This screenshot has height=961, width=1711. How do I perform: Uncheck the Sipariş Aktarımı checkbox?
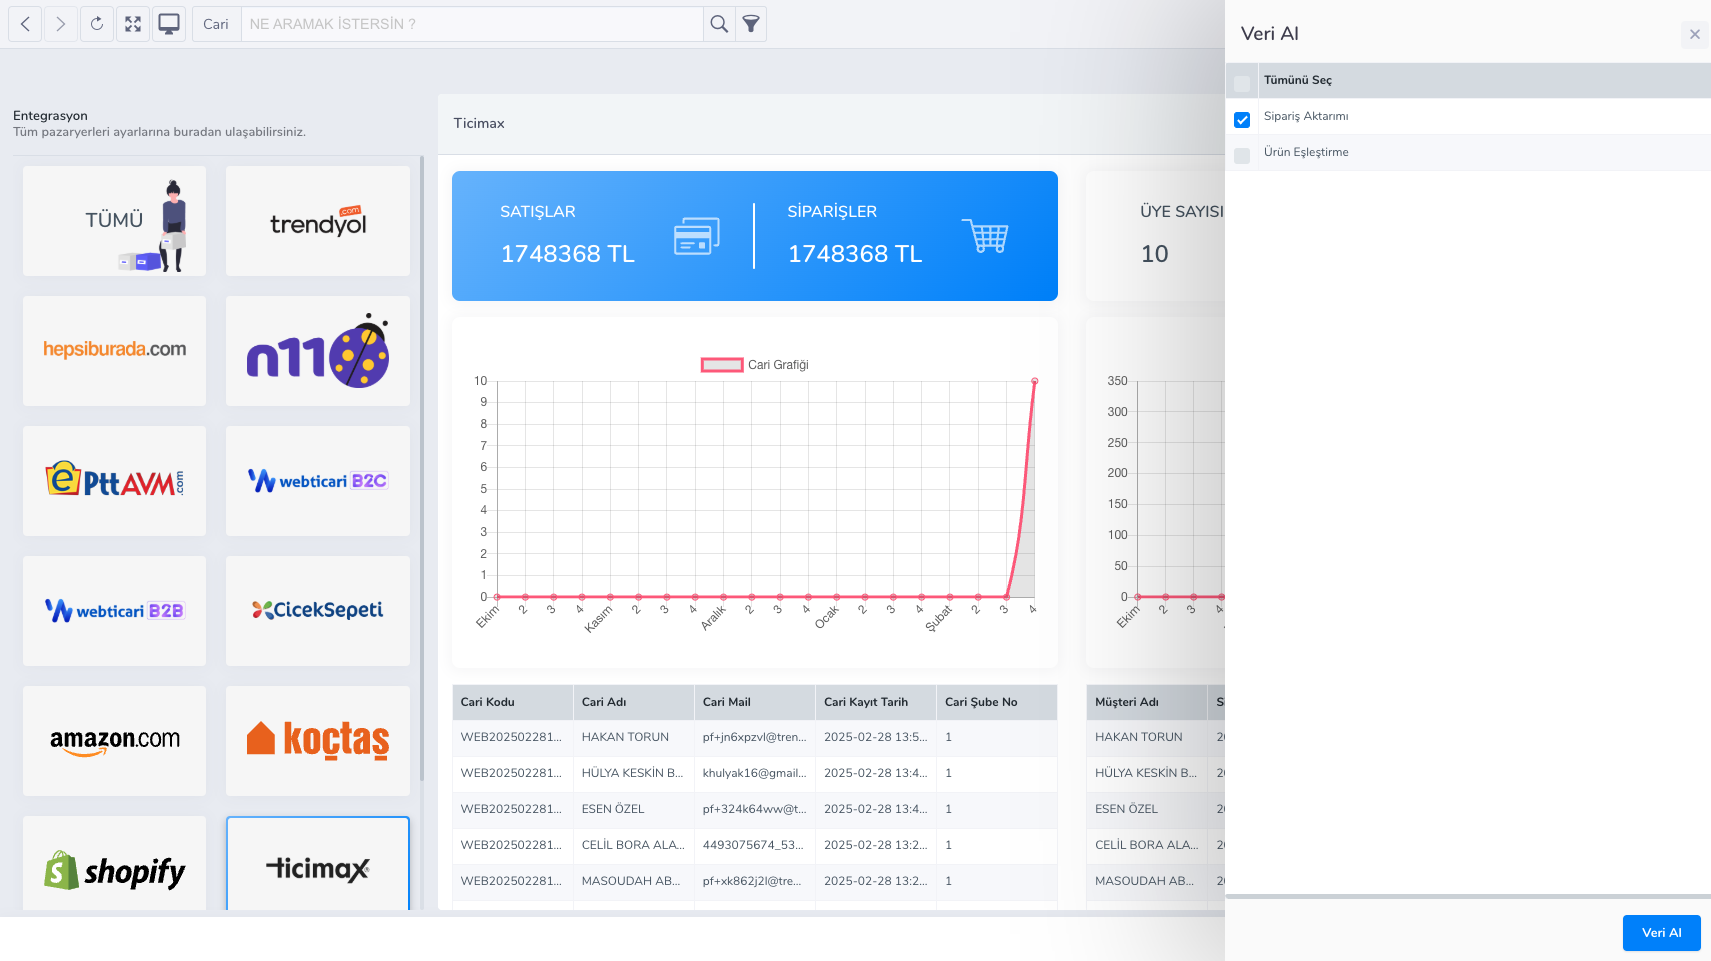(x=1242, y=120)
